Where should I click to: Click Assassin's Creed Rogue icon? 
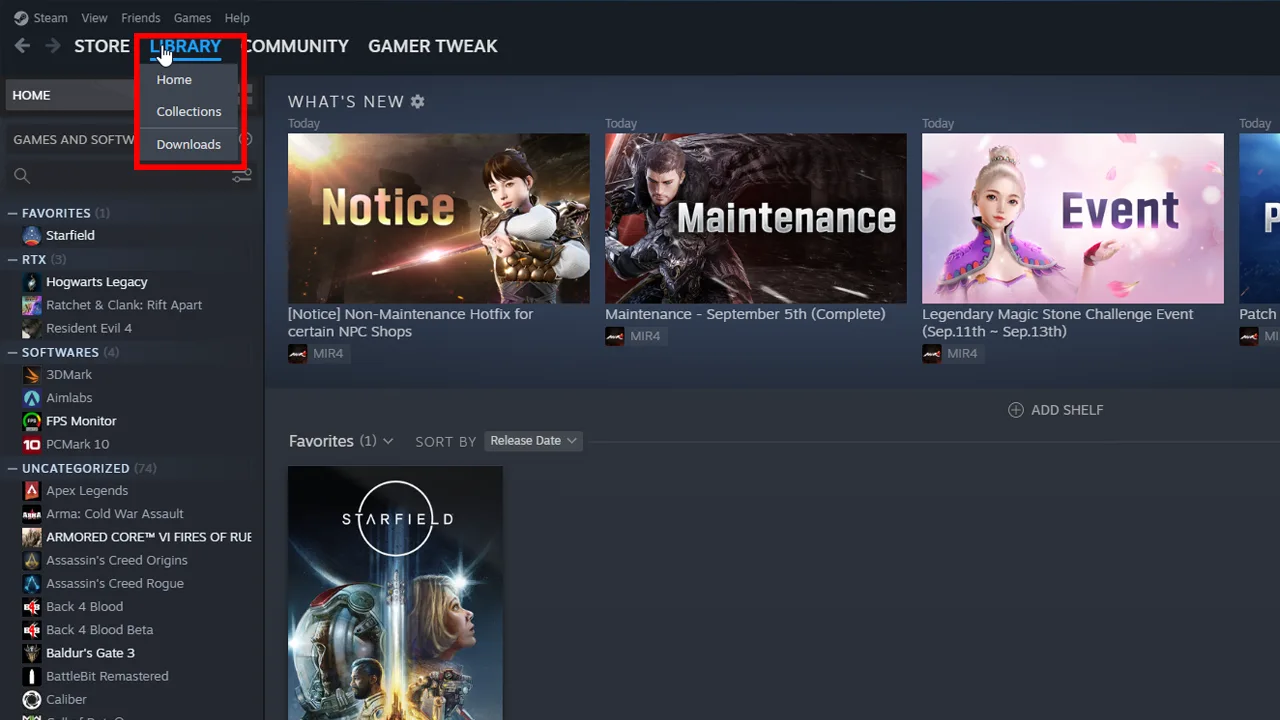(32, 583)
